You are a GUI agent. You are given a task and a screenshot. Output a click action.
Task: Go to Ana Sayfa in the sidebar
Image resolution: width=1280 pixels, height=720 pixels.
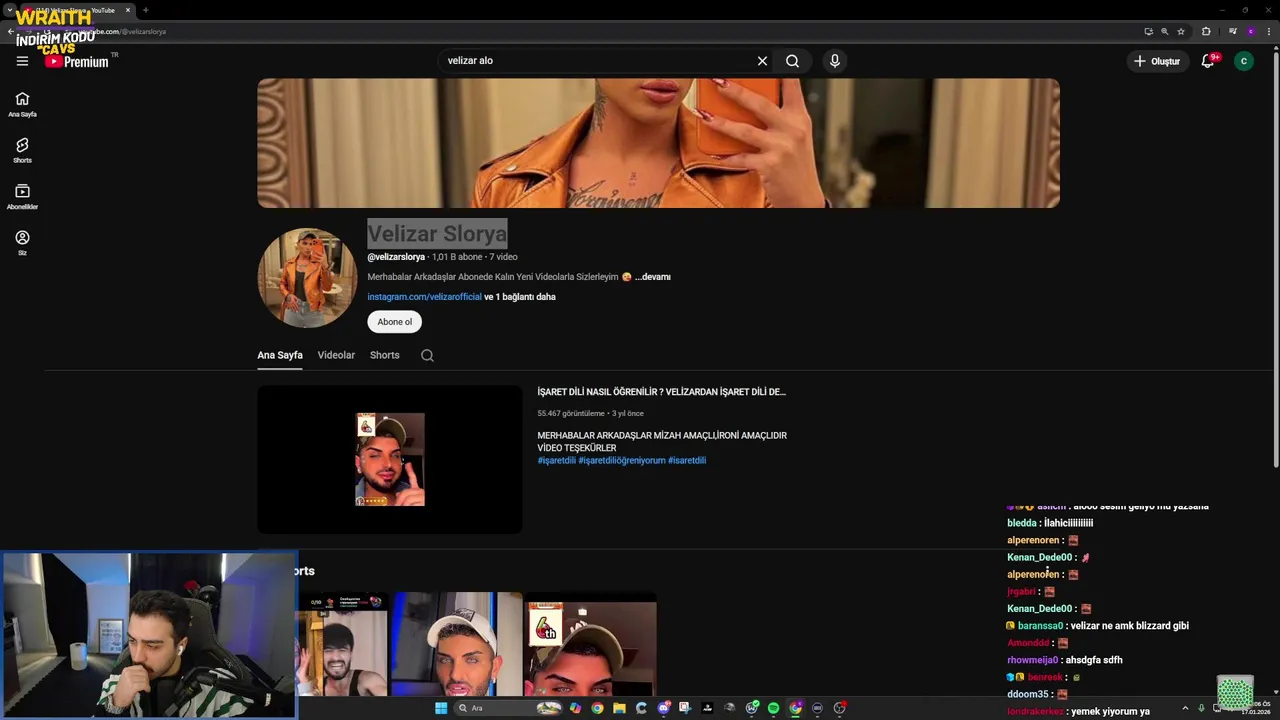tap(22, 104)
